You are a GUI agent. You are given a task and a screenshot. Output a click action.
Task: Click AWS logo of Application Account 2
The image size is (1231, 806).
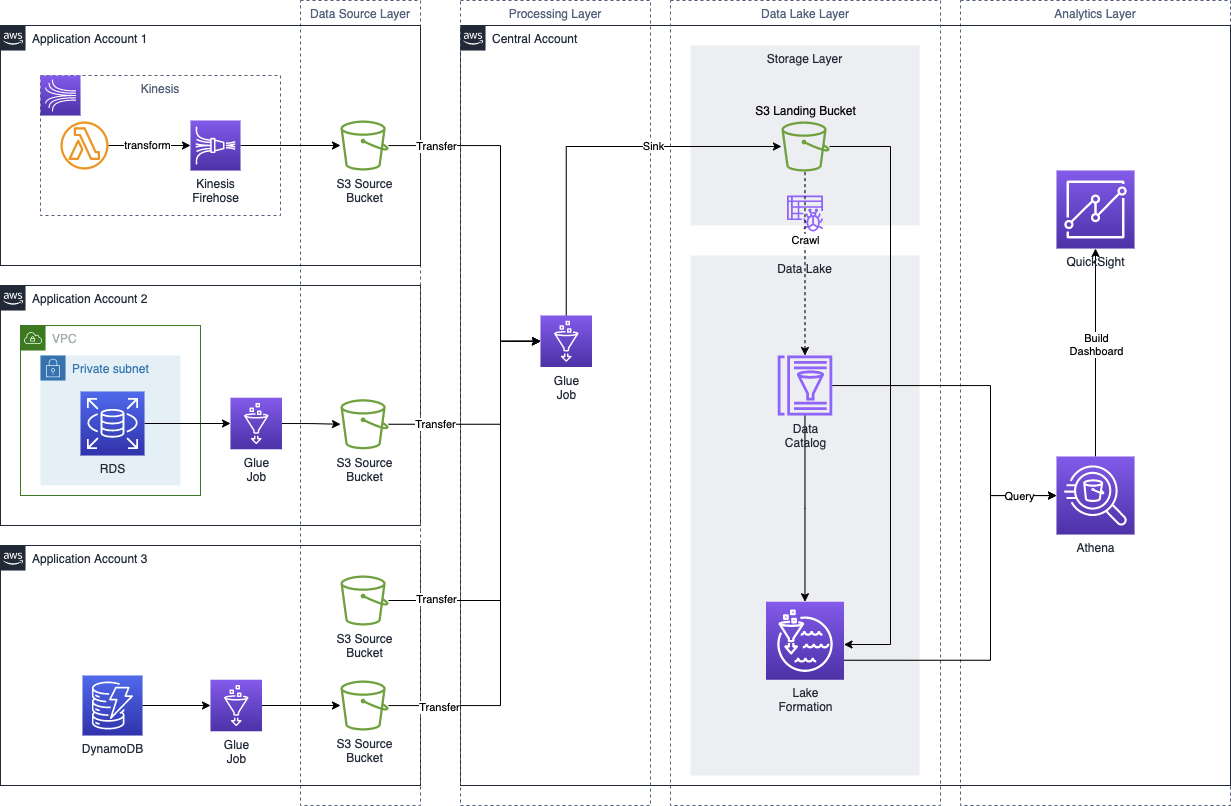(13, 298)
